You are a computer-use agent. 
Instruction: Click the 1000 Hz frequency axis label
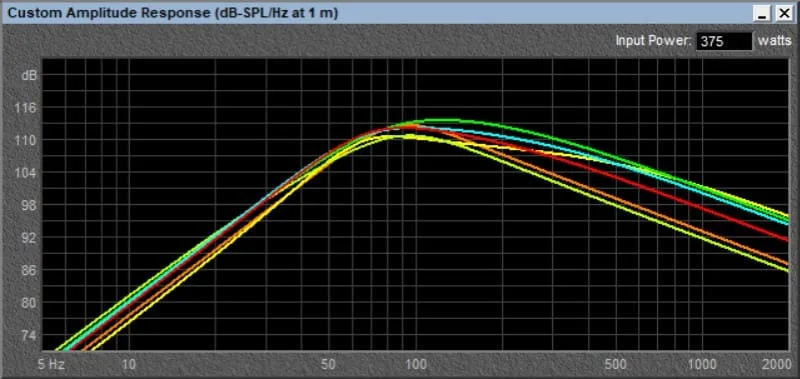pyautogui.click(x=703, y=365)
